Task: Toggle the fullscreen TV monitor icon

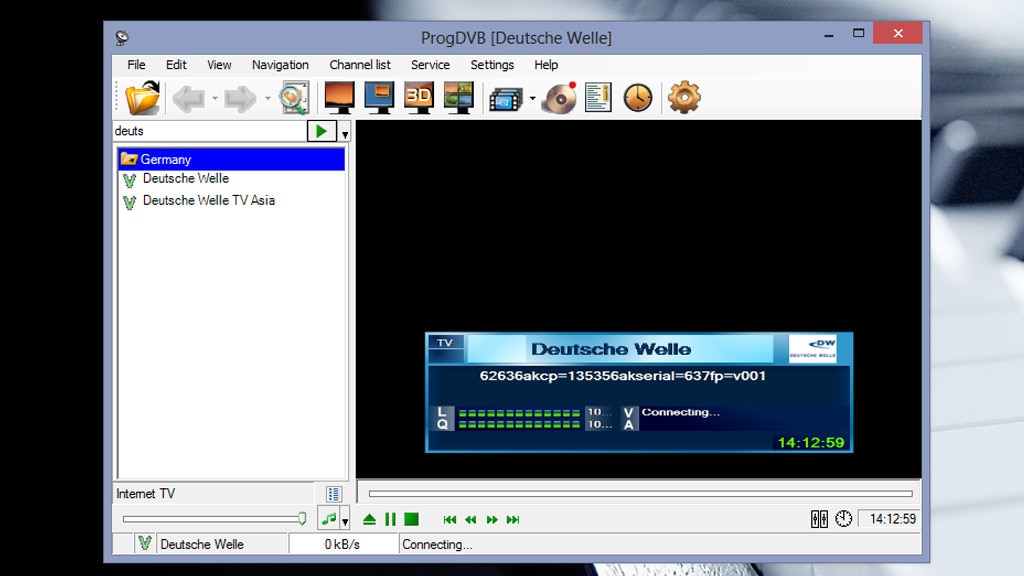Action: tap(340, 97)
